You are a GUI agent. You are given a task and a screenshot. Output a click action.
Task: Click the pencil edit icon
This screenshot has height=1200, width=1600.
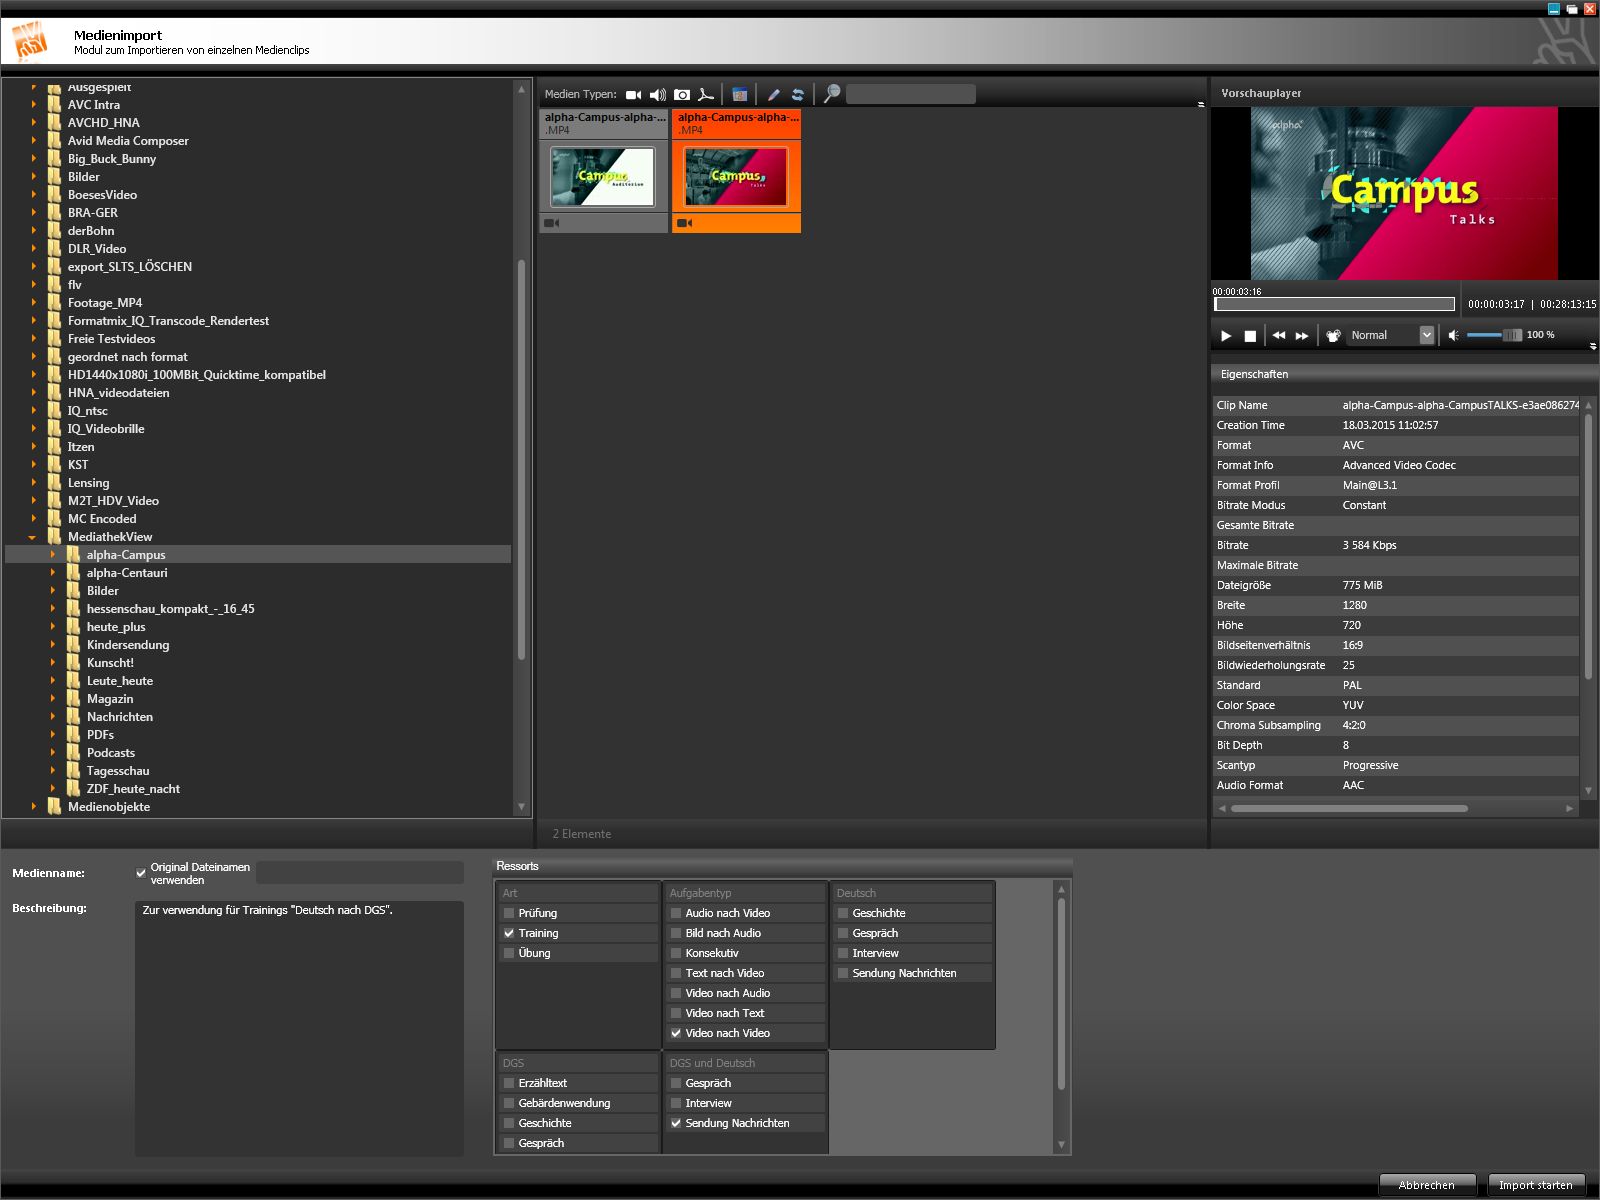pos(773,95)
